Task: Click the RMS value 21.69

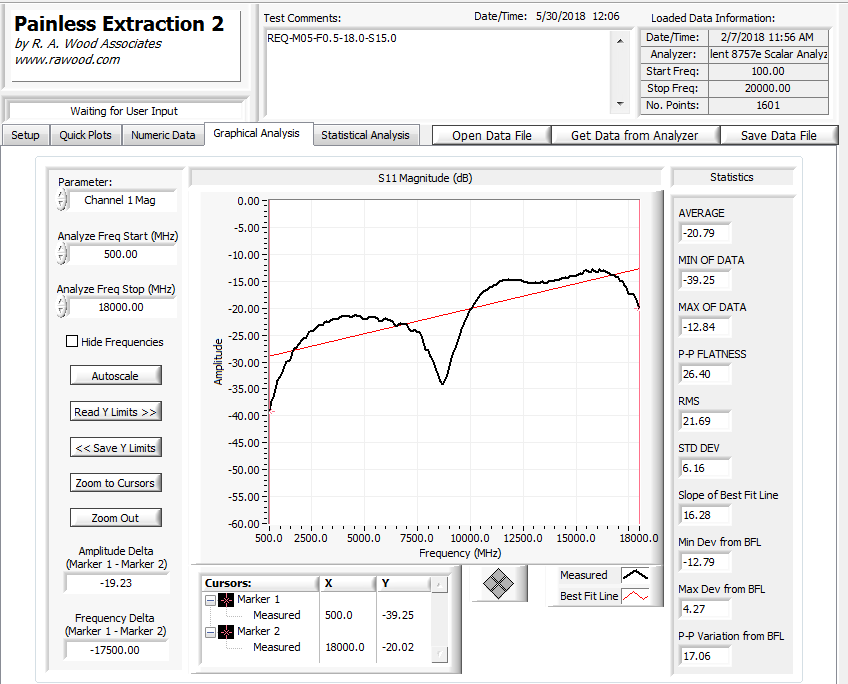Action: click(705, 421)
